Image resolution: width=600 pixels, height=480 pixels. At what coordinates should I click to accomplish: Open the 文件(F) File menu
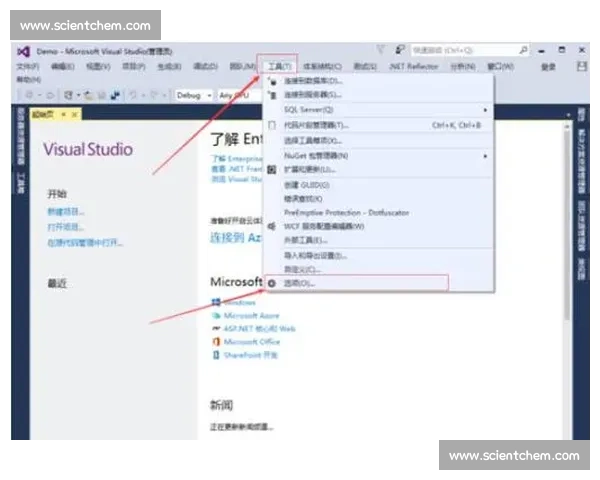28,67
